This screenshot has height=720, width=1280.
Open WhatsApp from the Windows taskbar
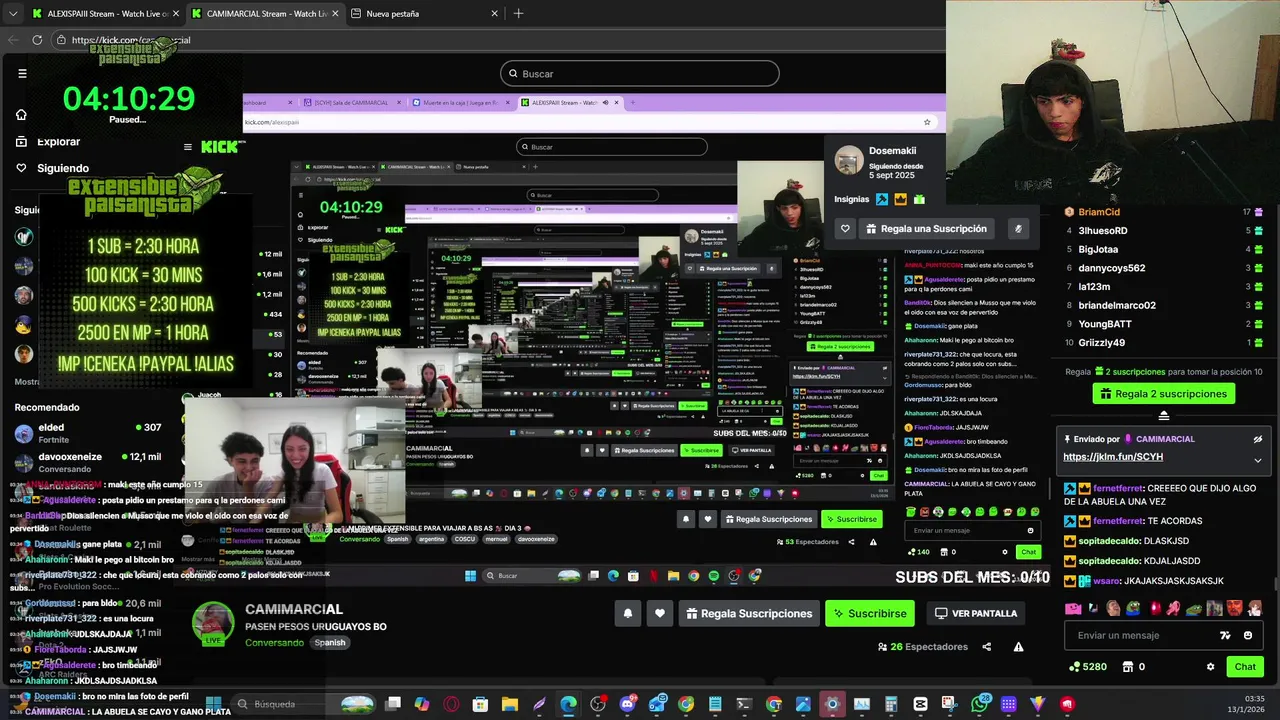click(979, 704)
